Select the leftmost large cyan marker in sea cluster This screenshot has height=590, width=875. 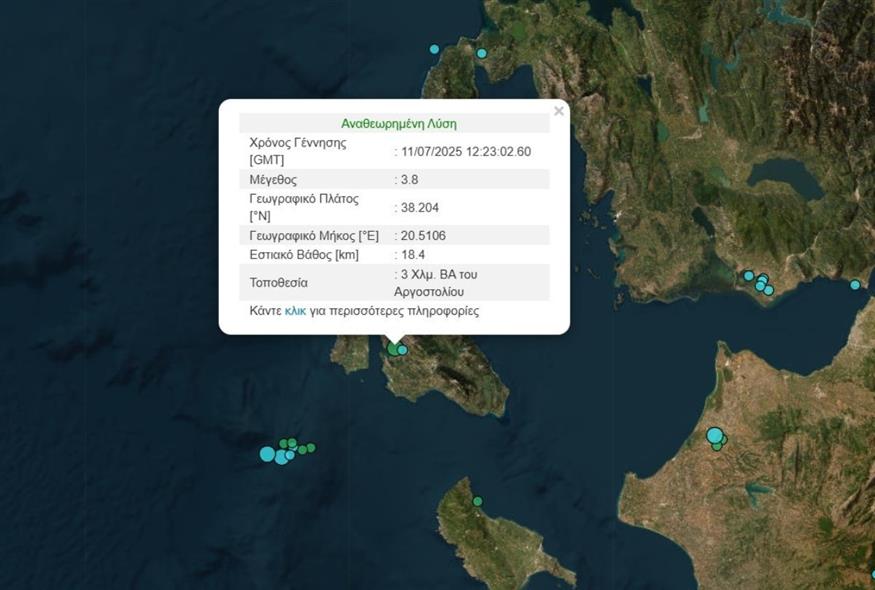(x=267, y=454)
